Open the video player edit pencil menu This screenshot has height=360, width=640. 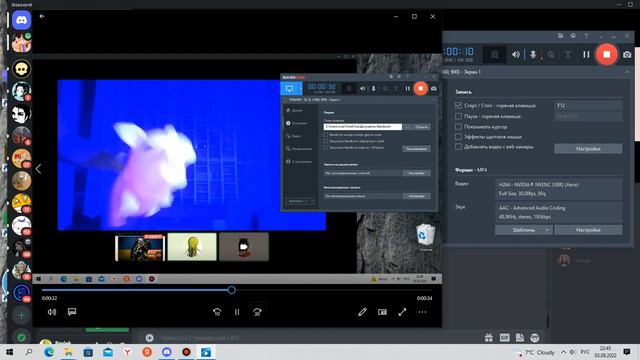pyautogui.click(x=362, y=312)
